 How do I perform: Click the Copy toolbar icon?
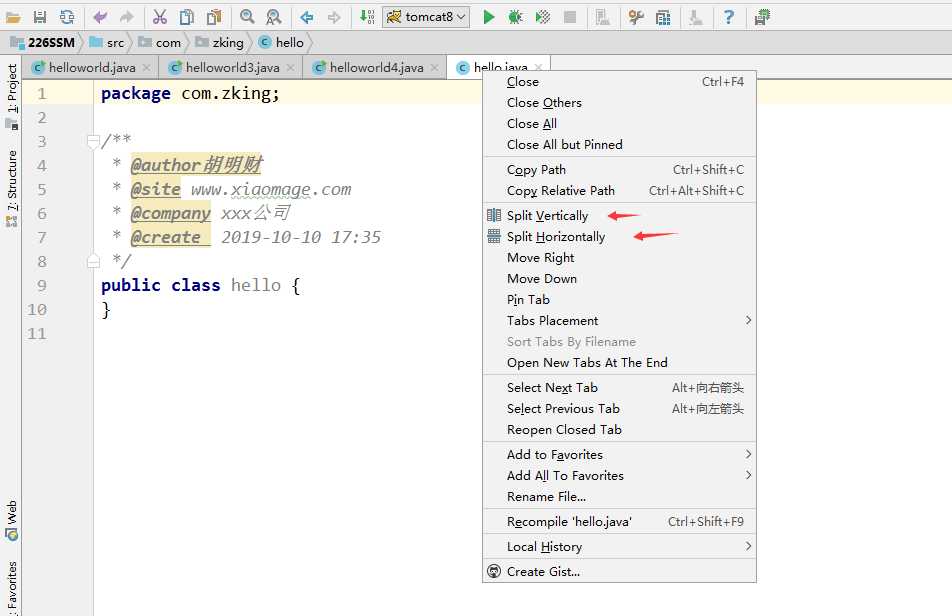[x=187, y=17]
